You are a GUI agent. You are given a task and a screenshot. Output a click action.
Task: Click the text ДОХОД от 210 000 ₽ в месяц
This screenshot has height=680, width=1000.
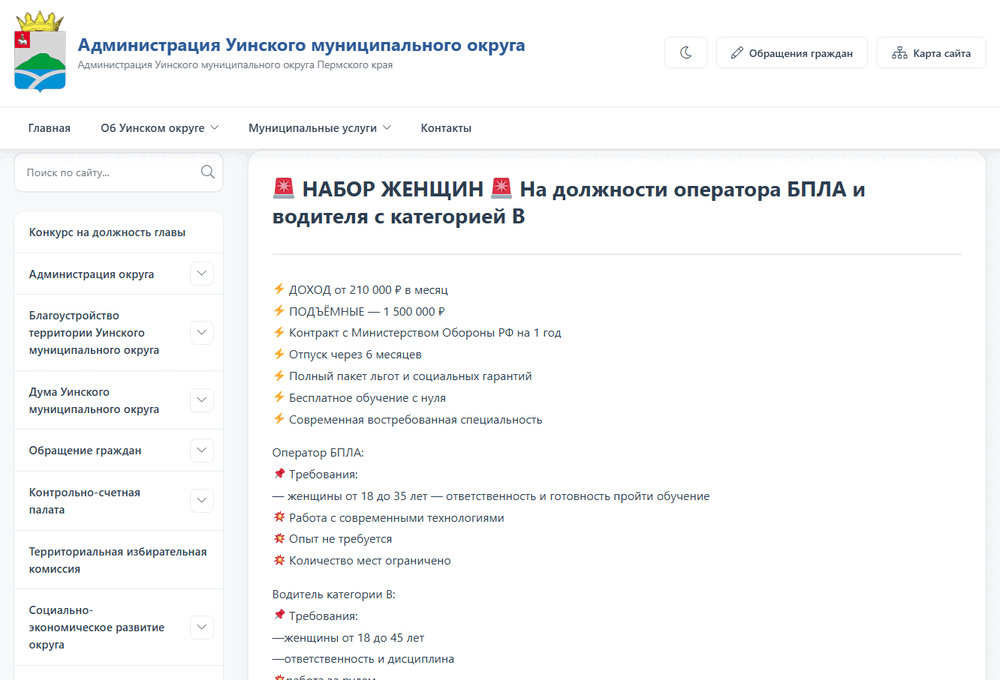coord(368,290)
